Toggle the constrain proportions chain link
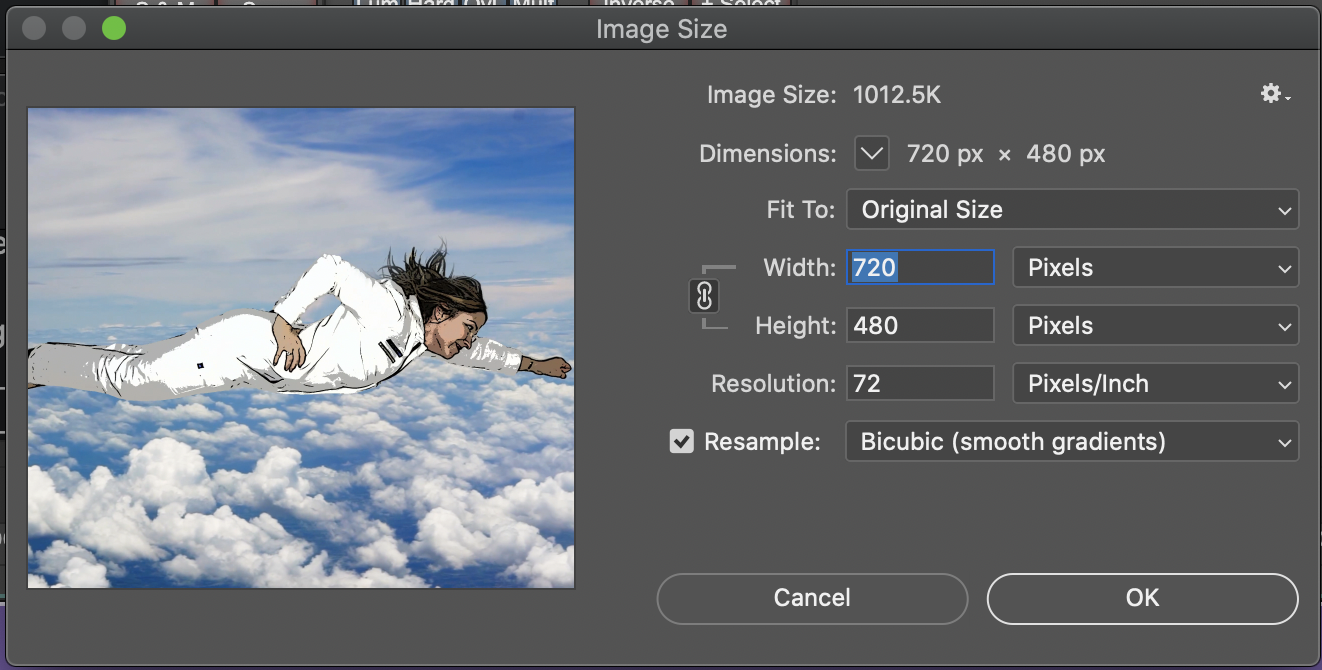 coord(706,296)
